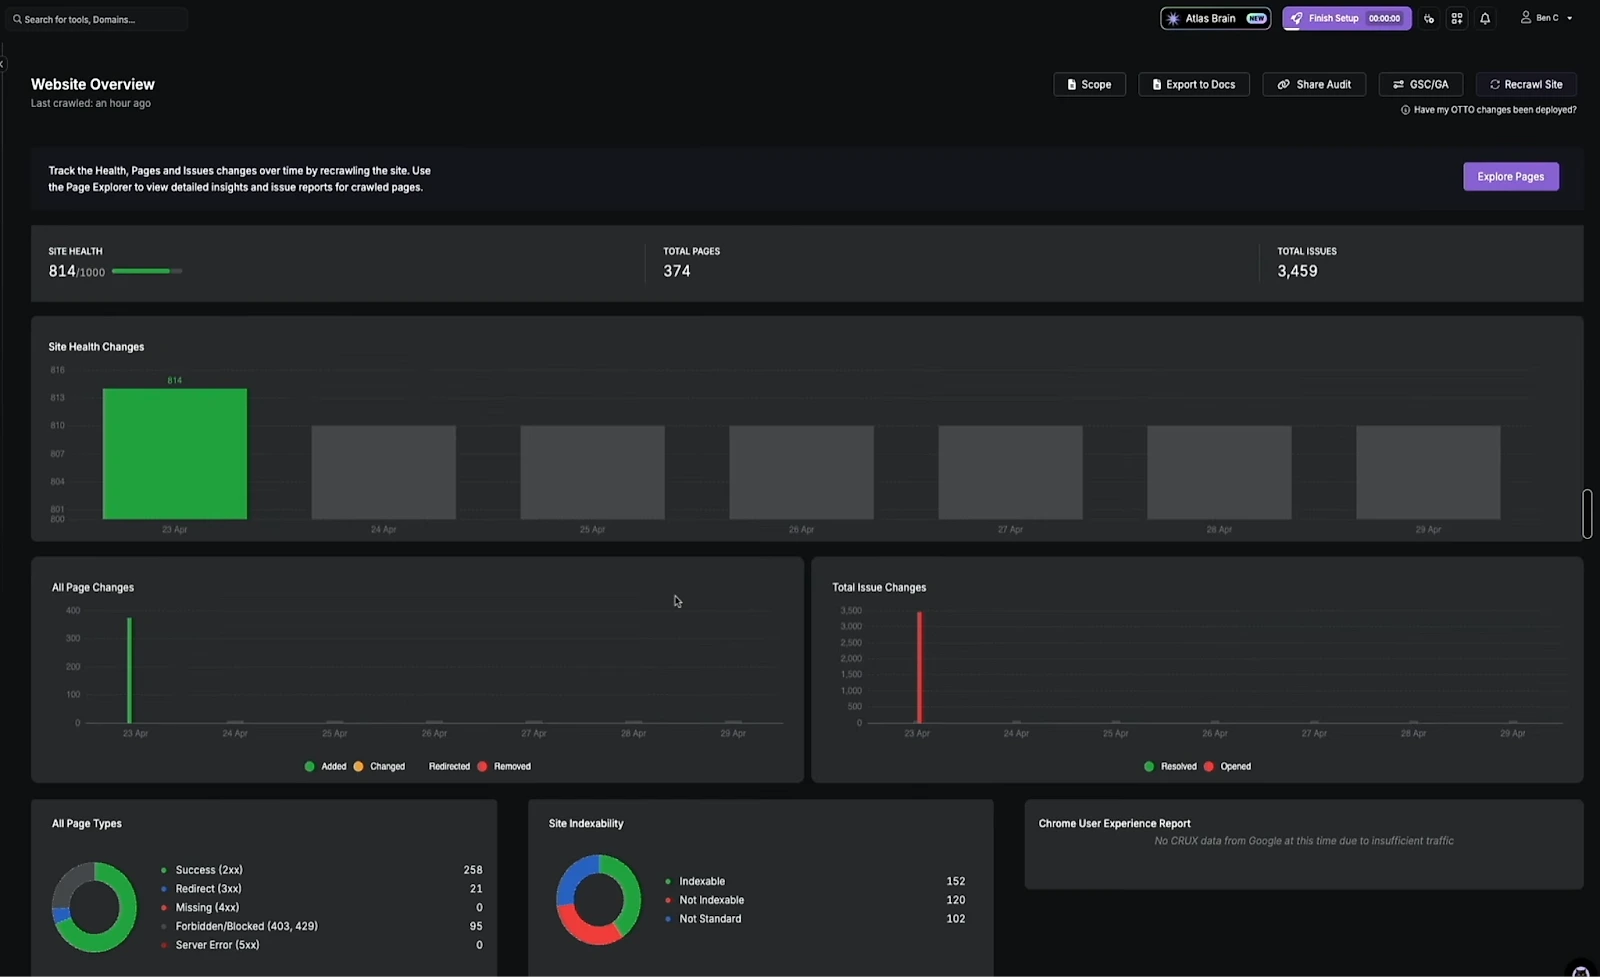Screen dimensions: 1600x977
Task: Select the Not Standard row
Action: point(815,919)
